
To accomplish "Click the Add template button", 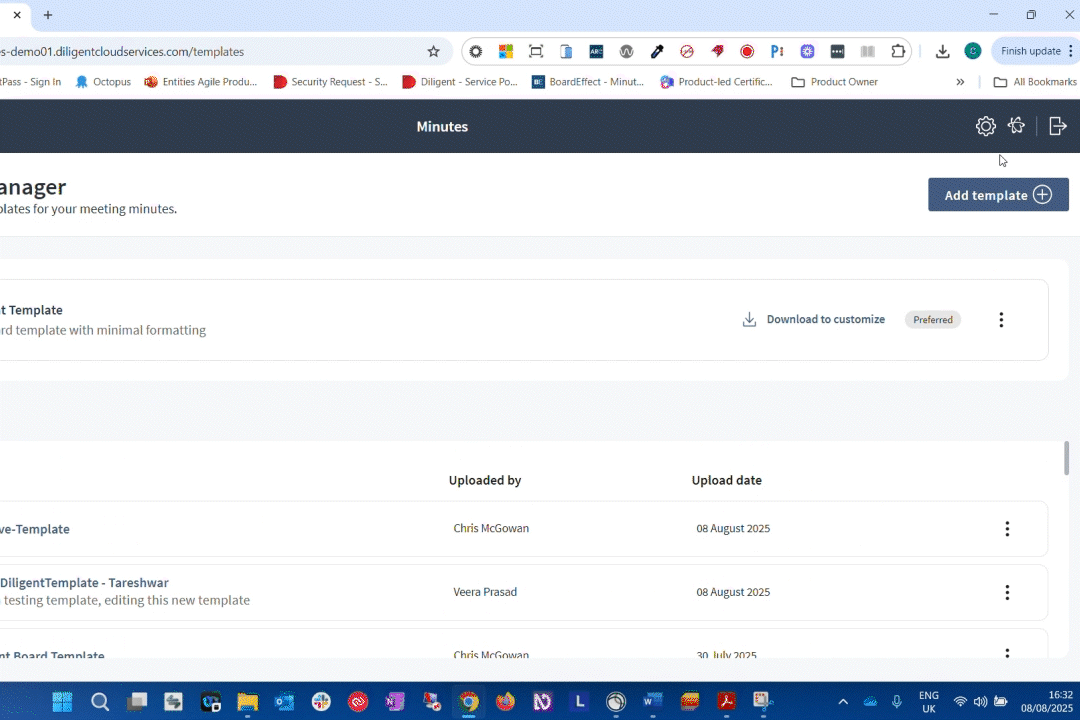I will coord(997,195).
